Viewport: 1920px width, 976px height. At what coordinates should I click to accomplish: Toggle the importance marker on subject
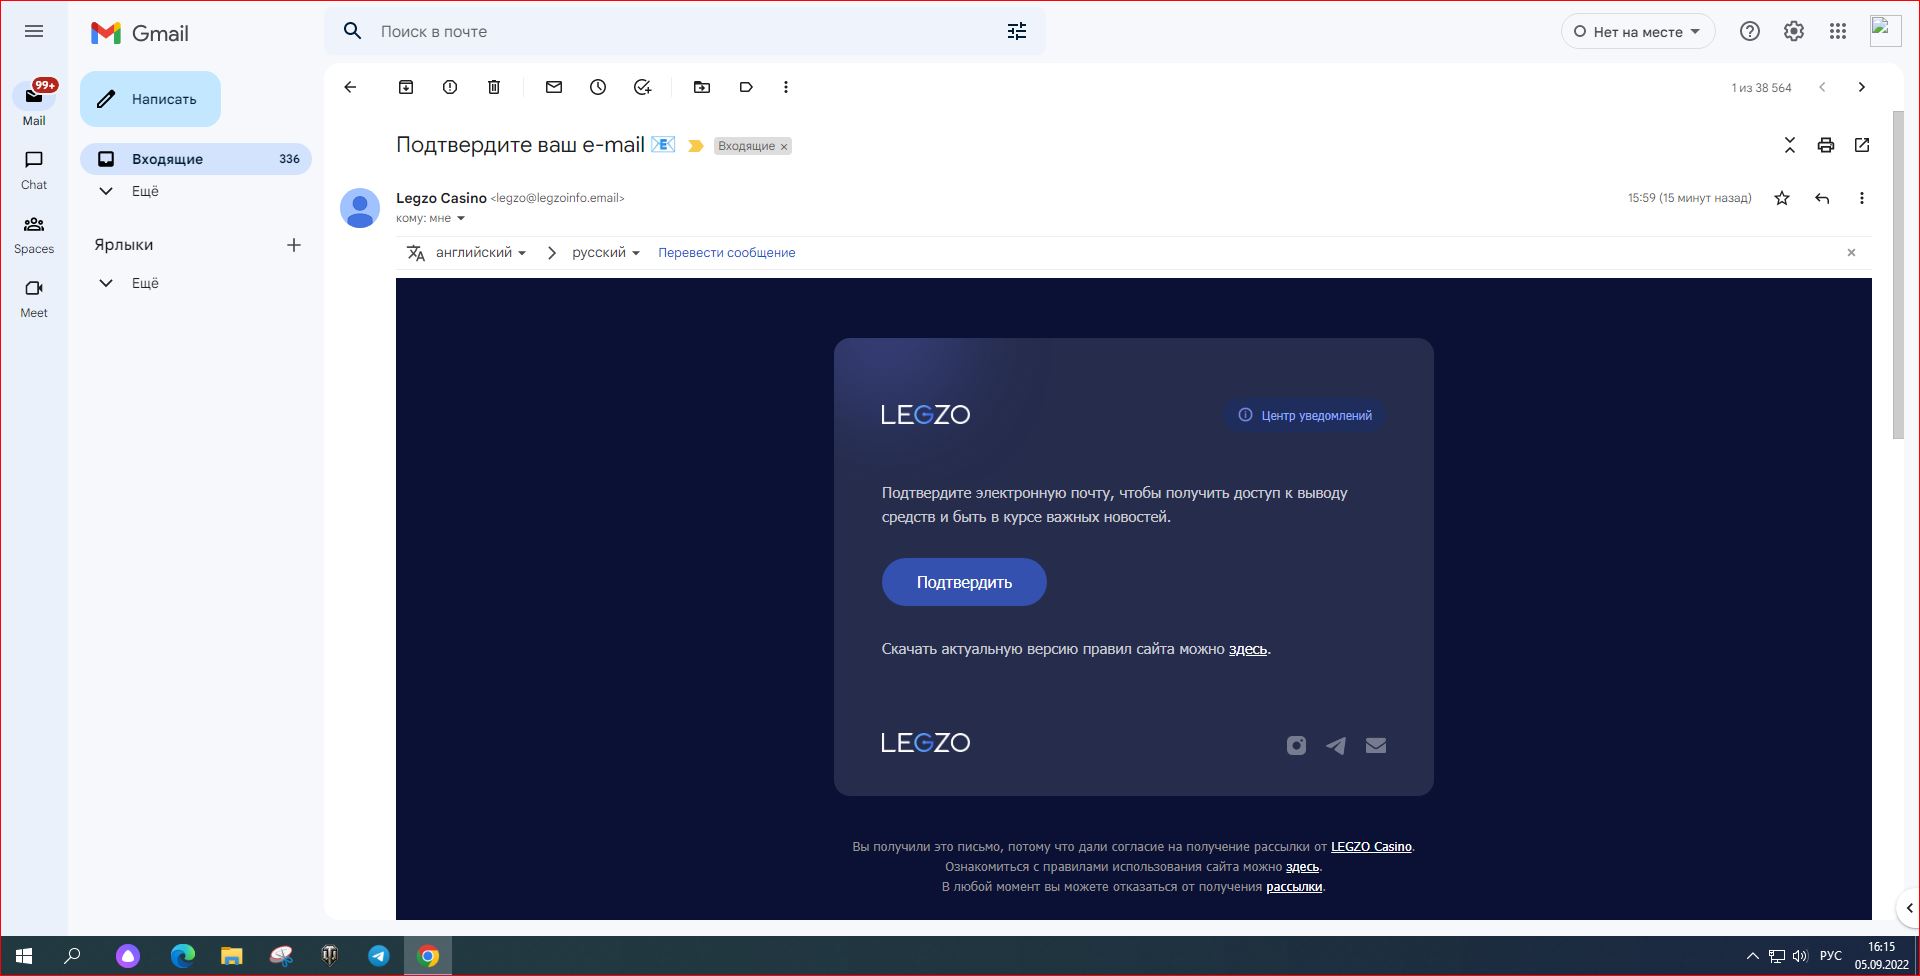pyautogui.click(x=696, y=146)
